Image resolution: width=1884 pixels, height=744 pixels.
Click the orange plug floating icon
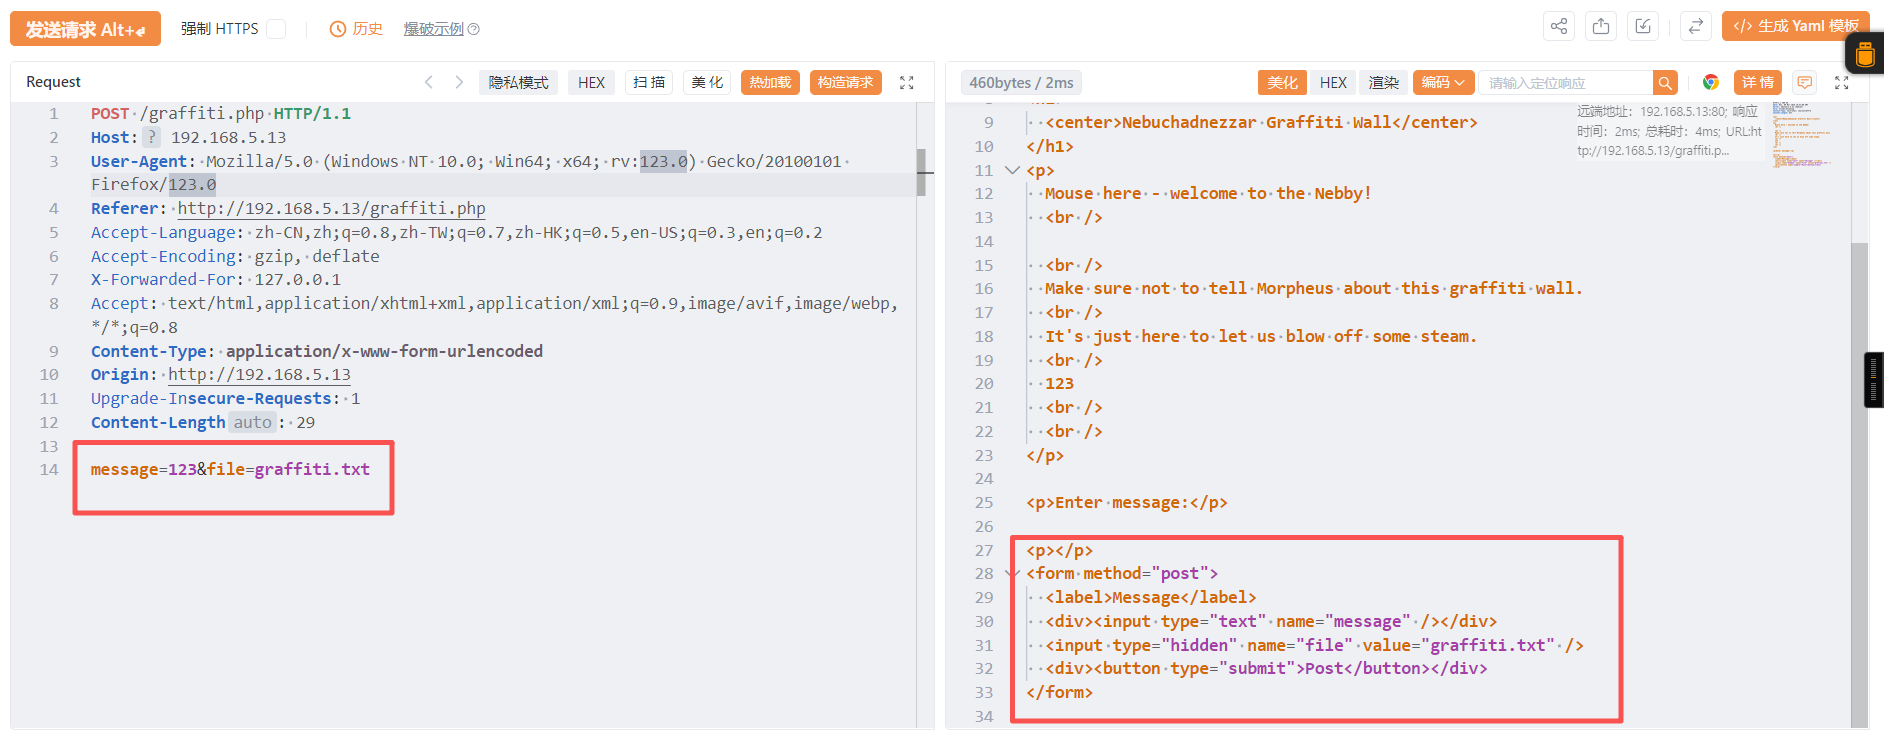pyautogui.click(x=1866, y=54)
